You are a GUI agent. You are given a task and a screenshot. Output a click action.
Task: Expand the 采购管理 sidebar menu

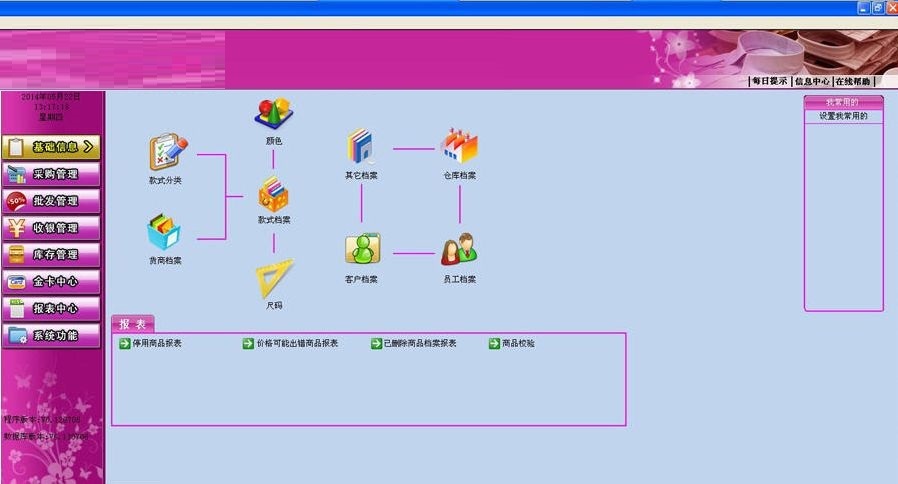[x=52, y=174]
